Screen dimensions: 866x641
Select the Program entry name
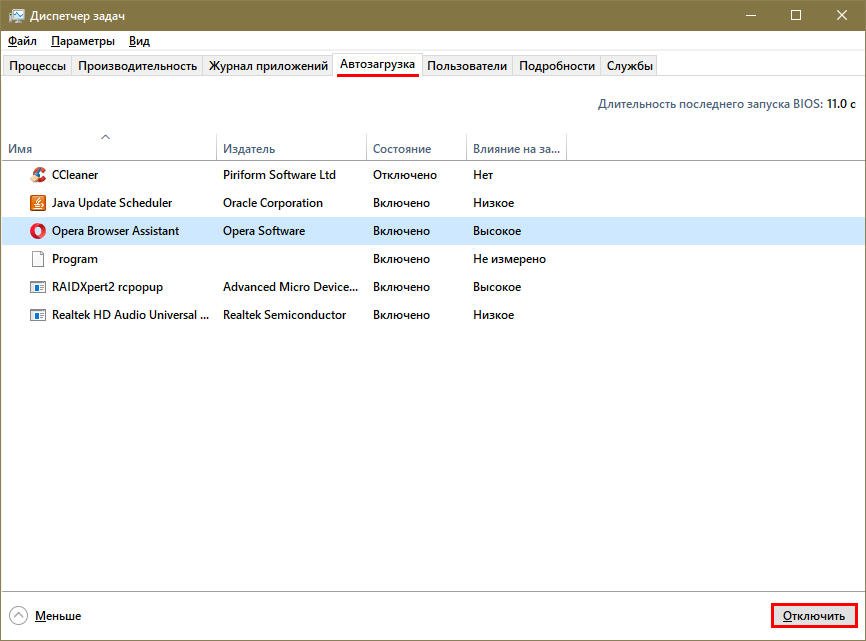[75, 259]
